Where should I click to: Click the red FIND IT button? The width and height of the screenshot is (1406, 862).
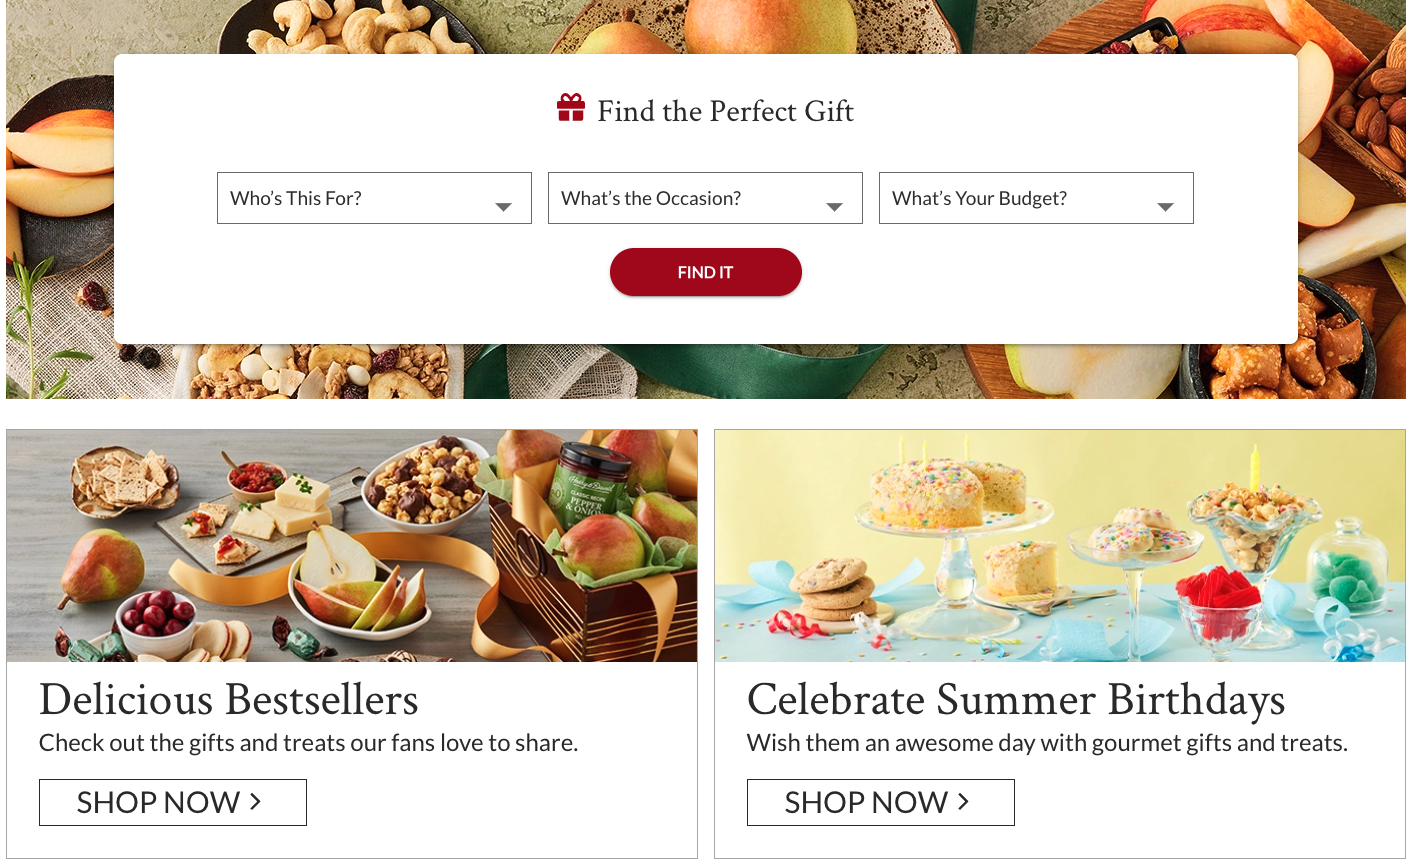706,272
